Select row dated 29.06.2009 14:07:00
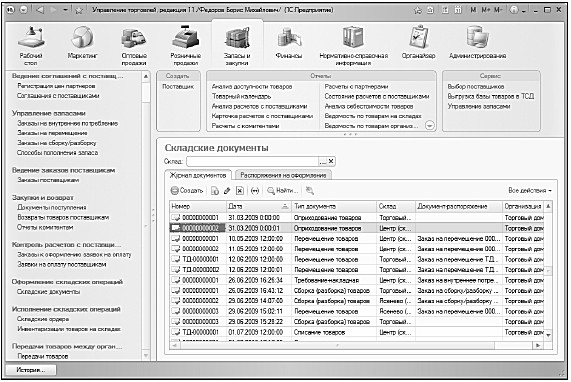 tap(357, 301)
